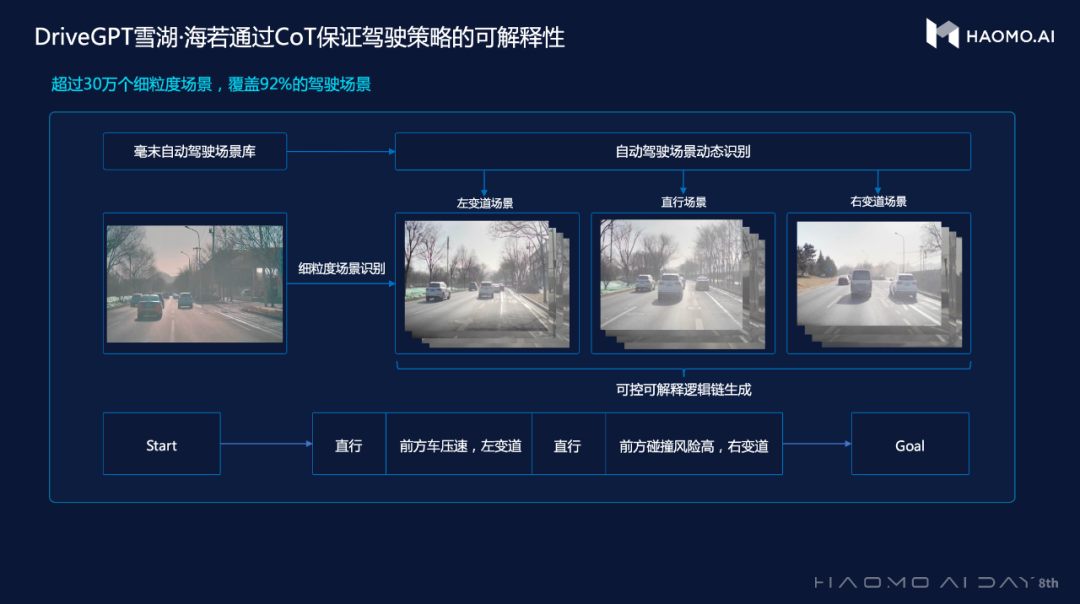Click the Start box
Viewport: 1080px width, 604px height.
click(x=162, y=444)
